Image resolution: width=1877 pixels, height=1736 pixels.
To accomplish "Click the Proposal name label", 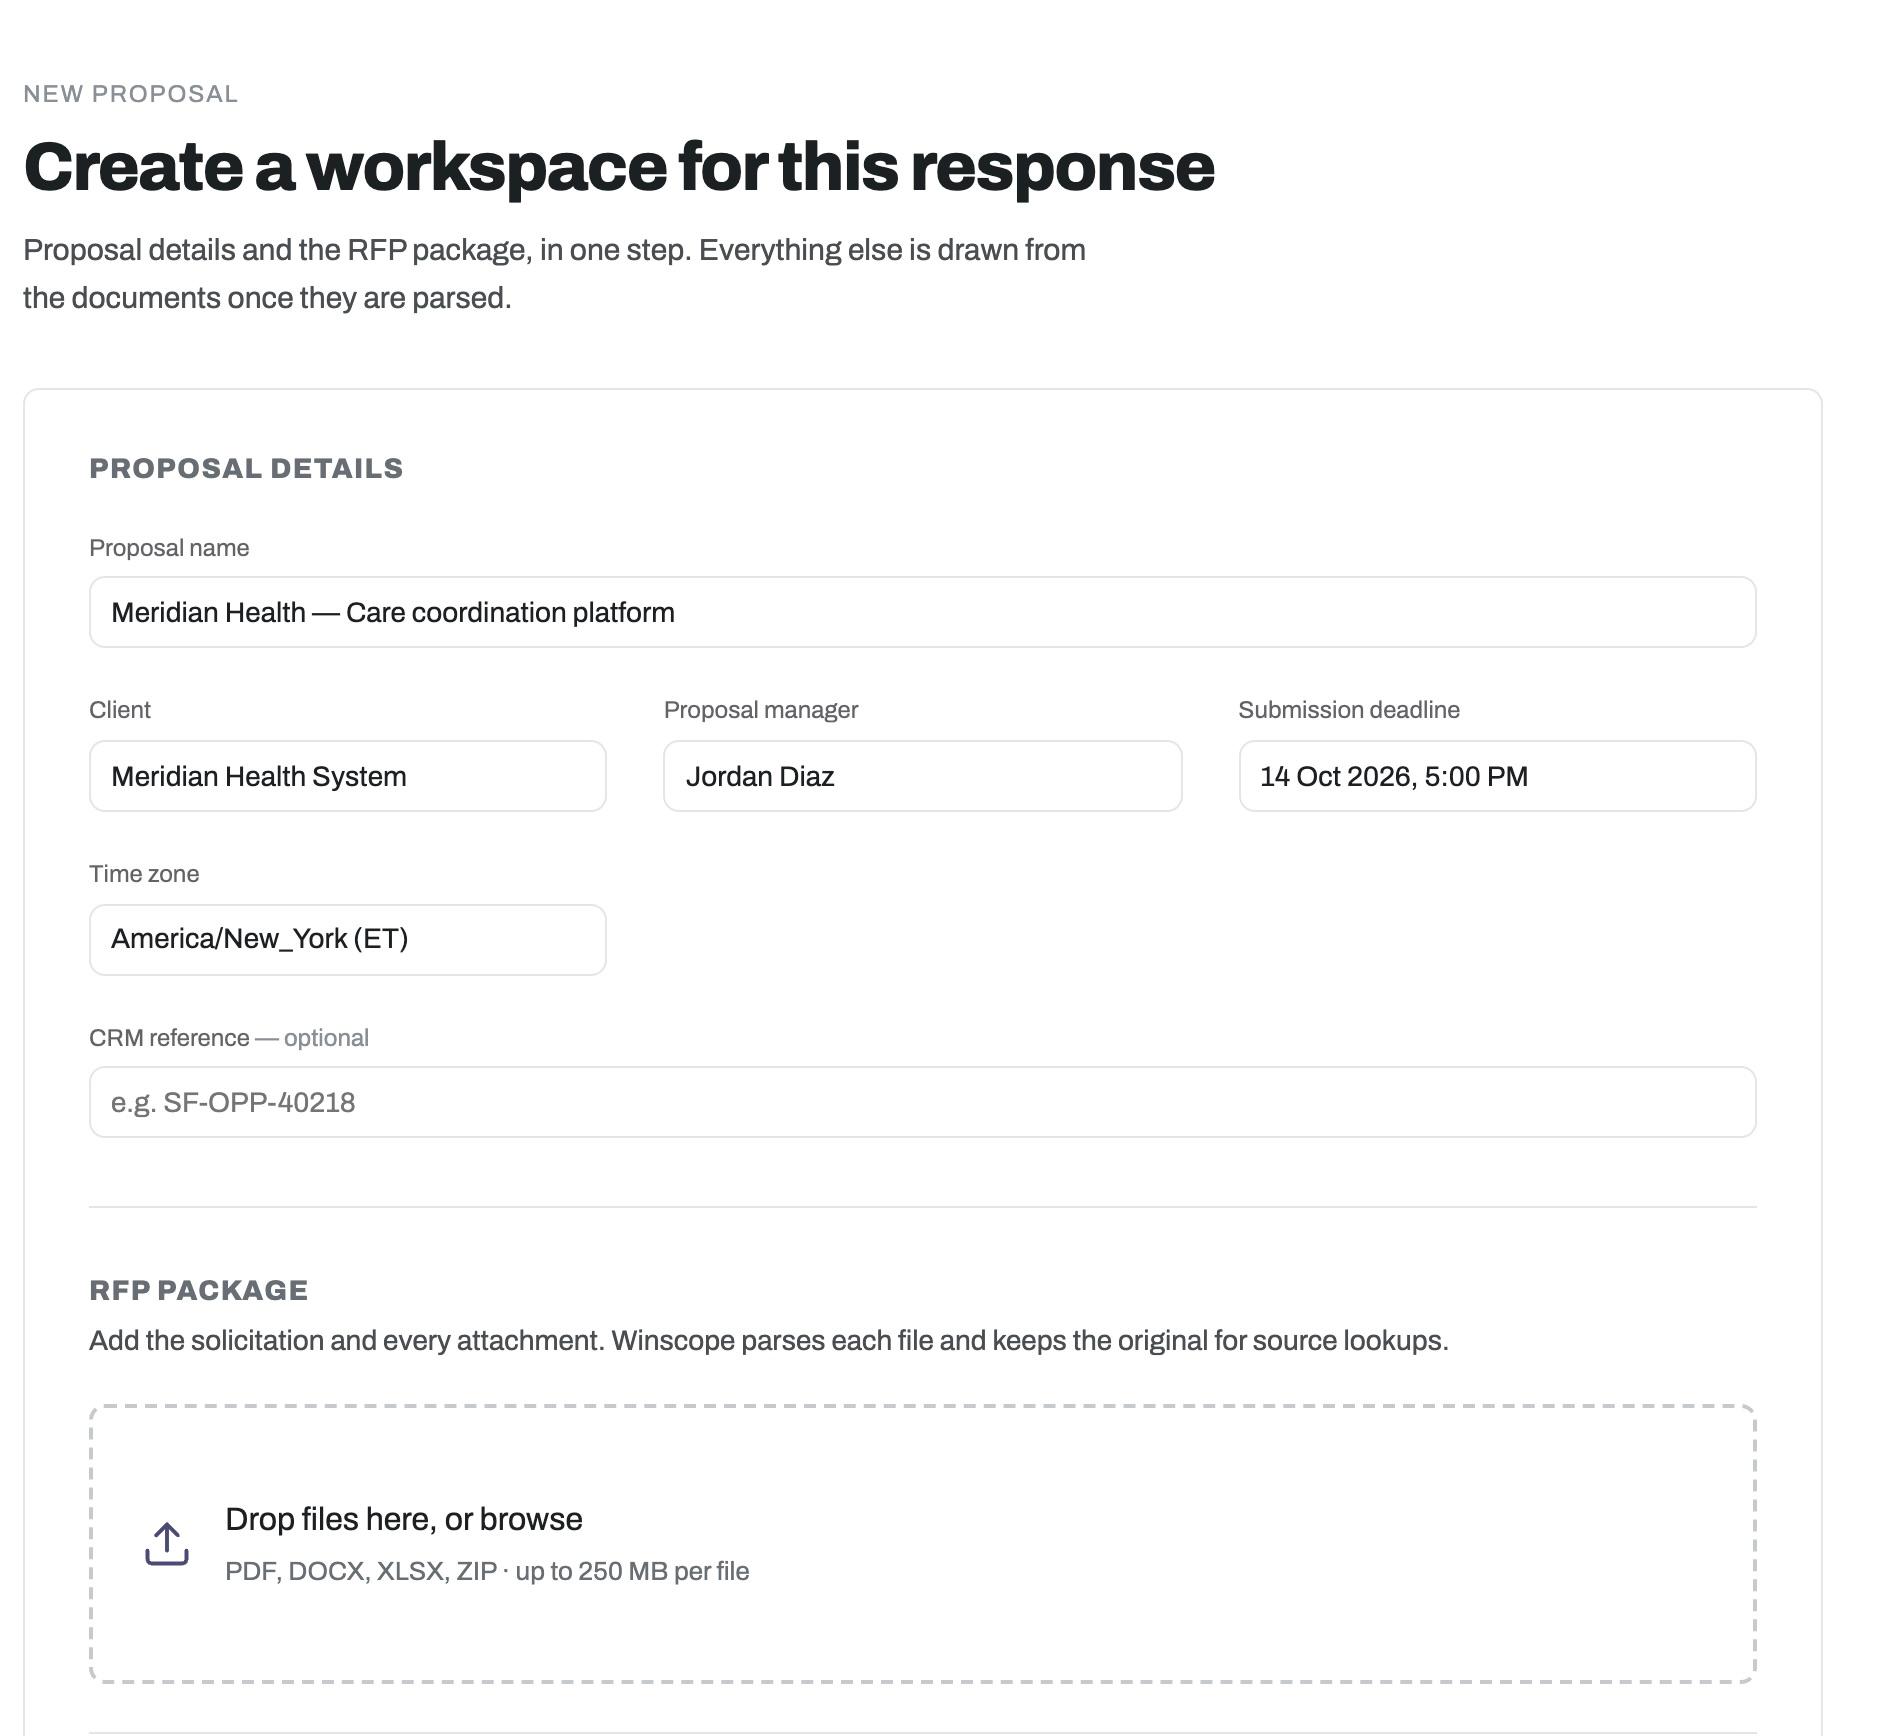I will pyautogui.click(x=169, y=548).
